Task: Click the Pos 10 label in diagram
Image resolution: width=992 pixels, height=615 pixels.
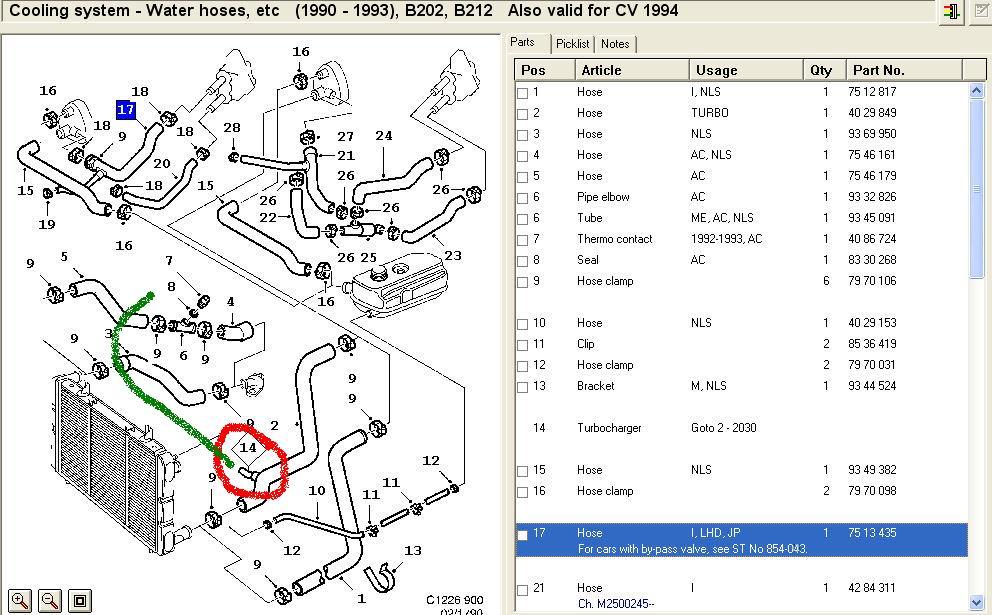Action: (316, 490)
